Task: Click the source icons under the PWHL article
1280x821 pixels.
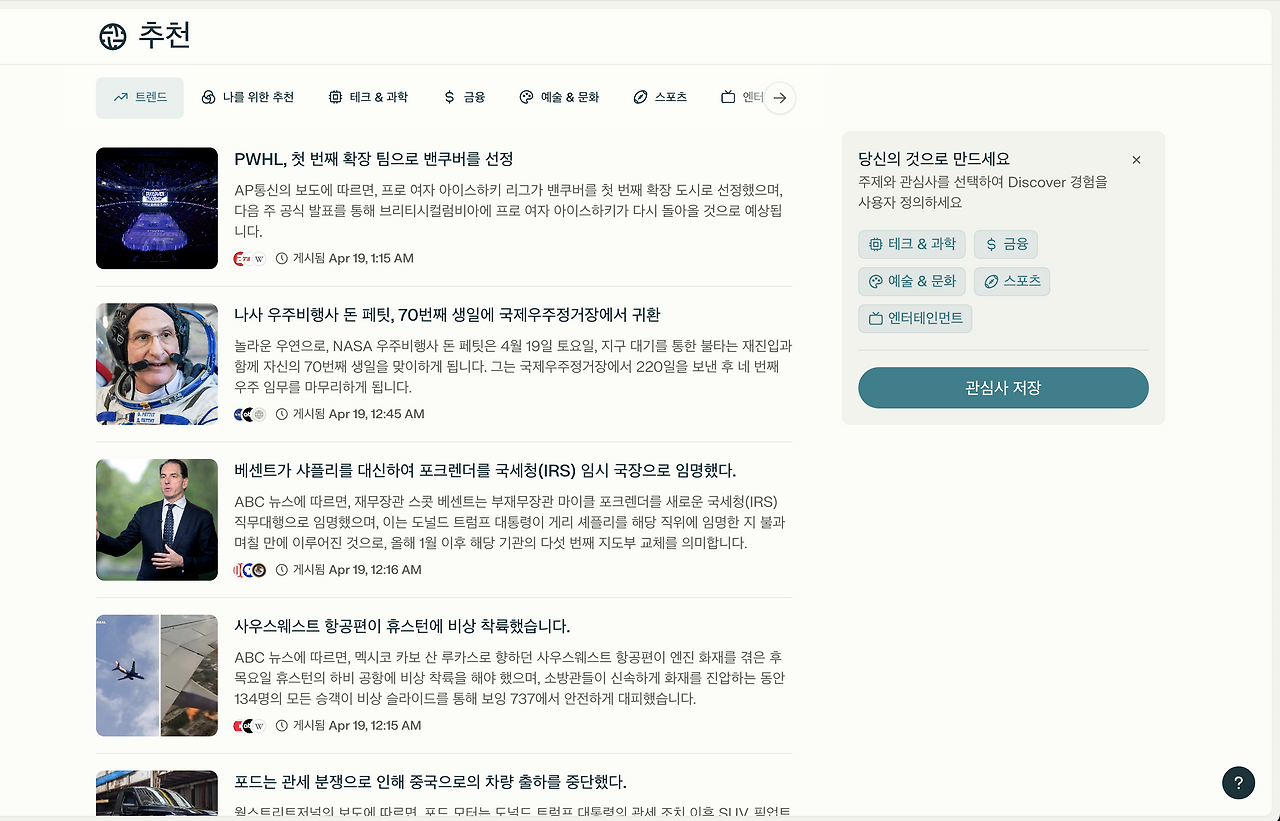Action: [249, 259]
